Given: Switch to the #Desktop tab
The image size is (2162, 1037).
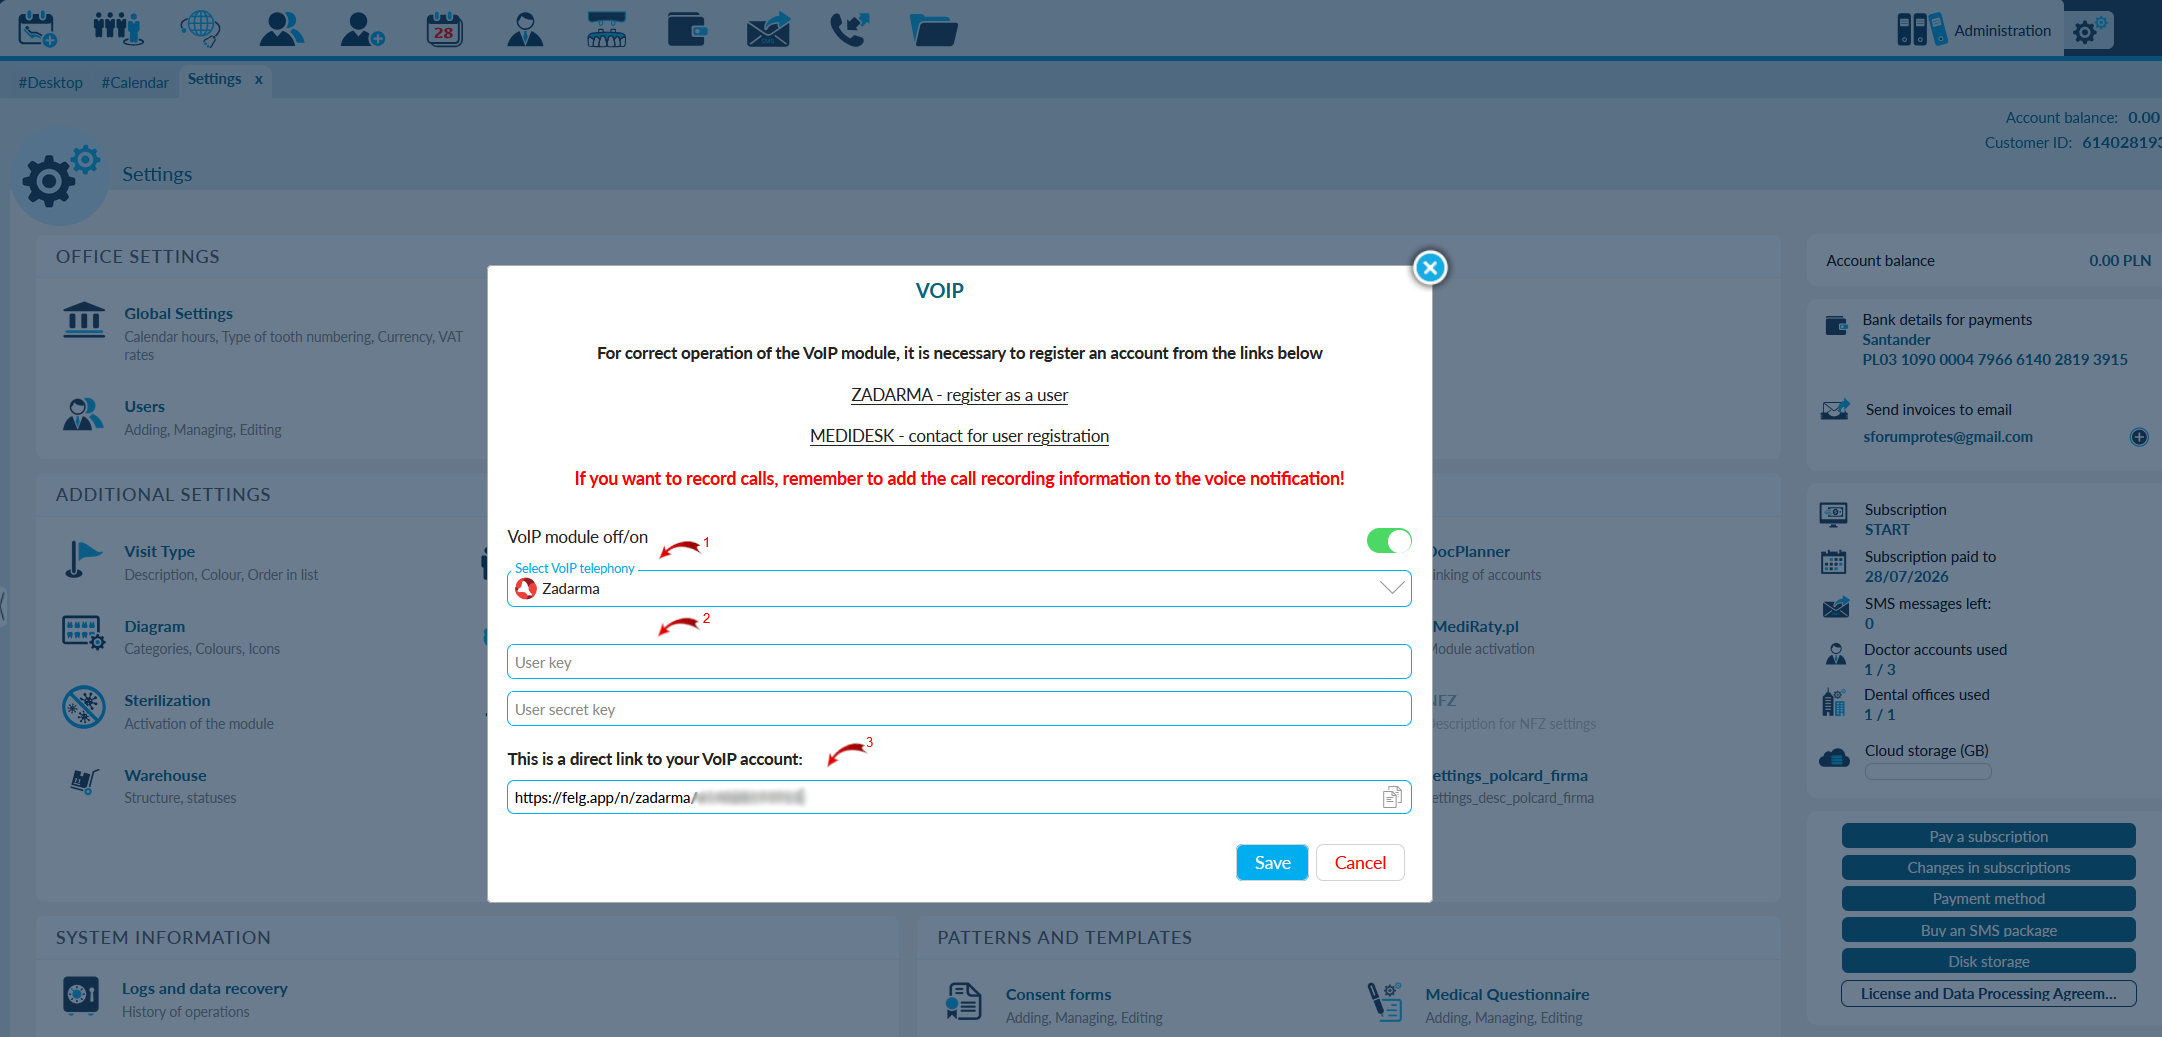Looking at the screenshot, I should [51, 82].
